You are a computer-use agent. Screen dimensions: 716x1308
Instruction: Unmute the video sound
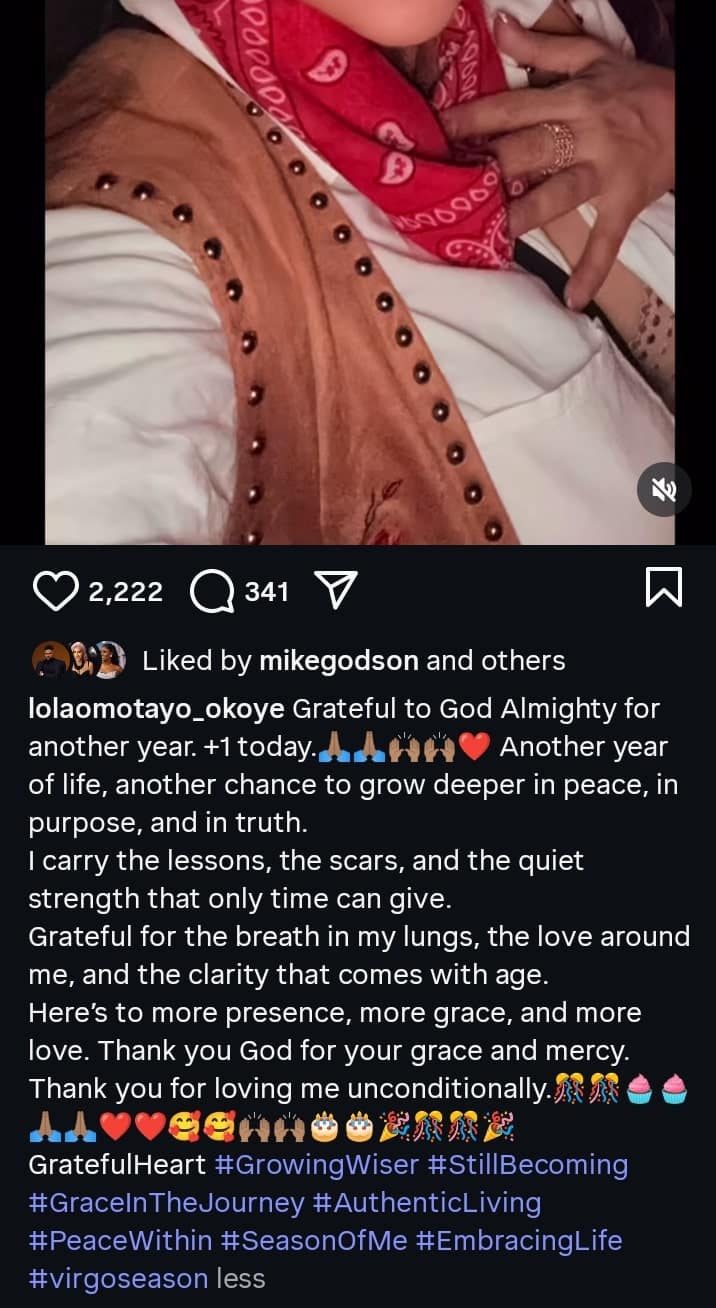point(664,490)
